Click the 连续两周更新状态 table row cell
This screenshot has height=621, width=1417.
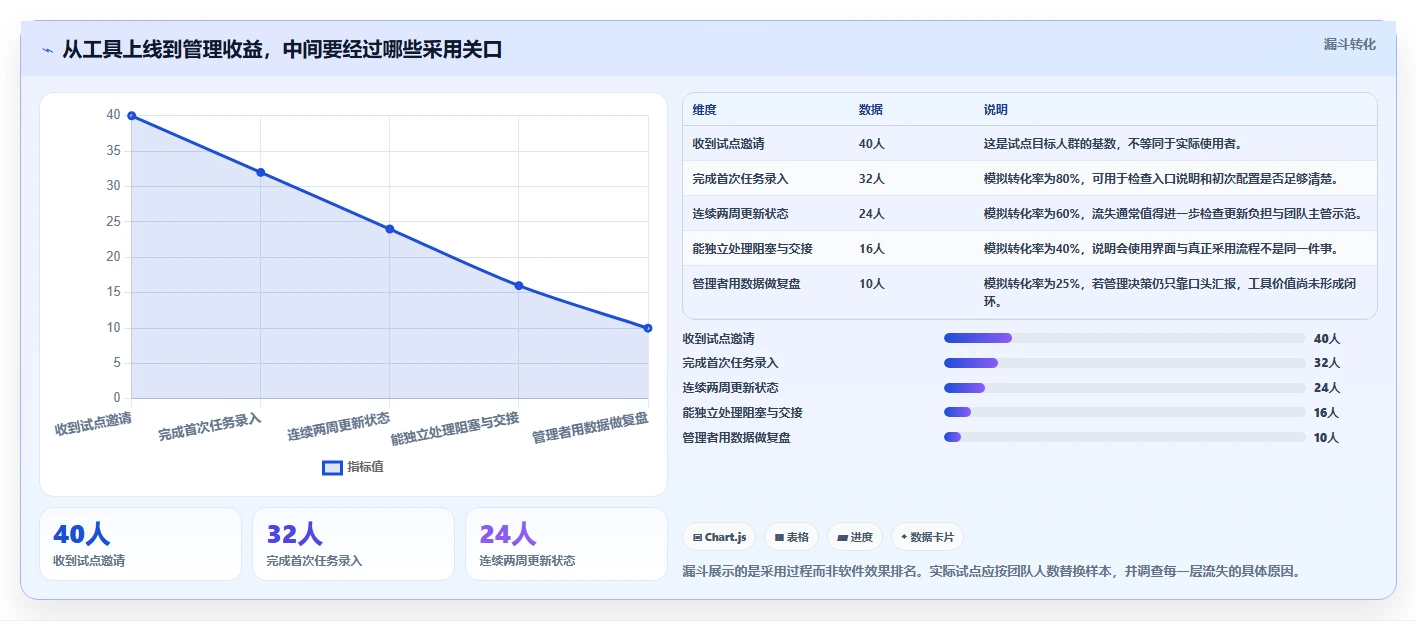[x=740, y=214]
